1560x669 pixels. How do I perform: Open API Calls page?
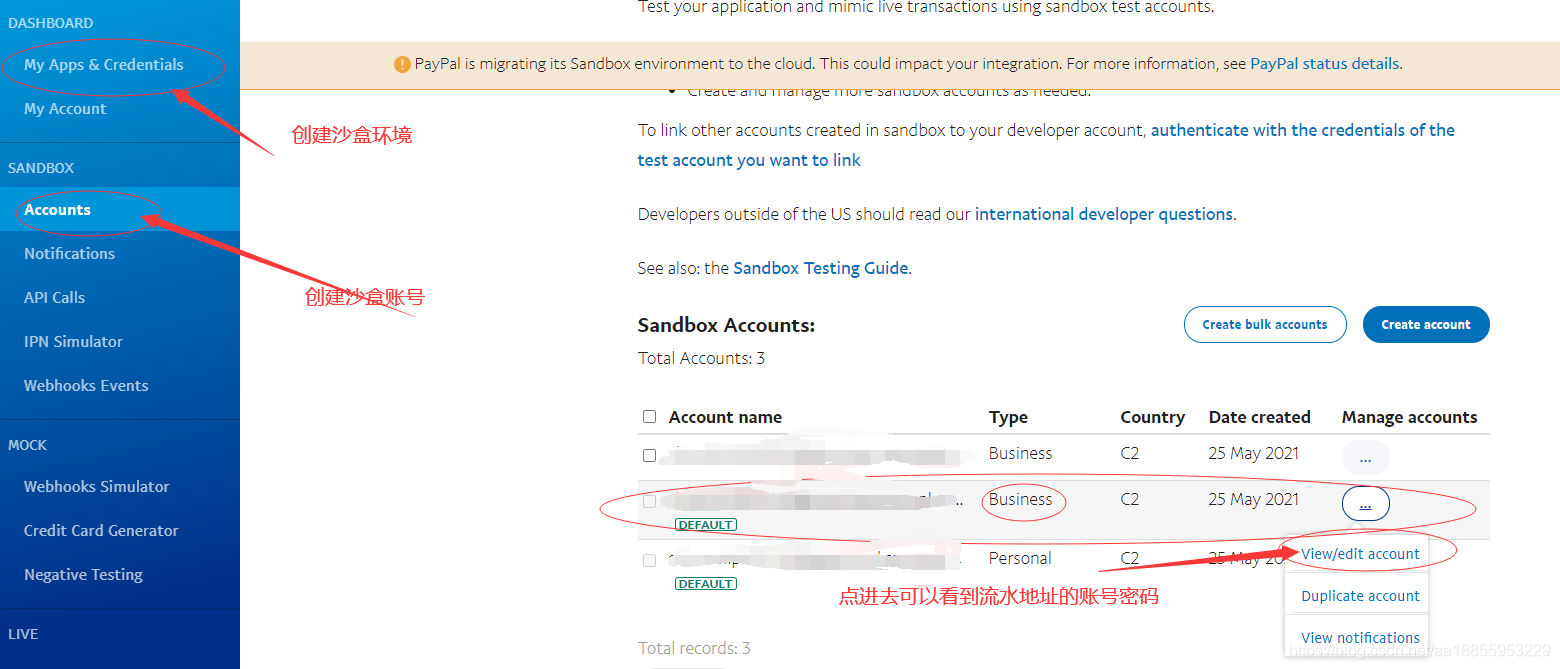click(x=54, y=298)
